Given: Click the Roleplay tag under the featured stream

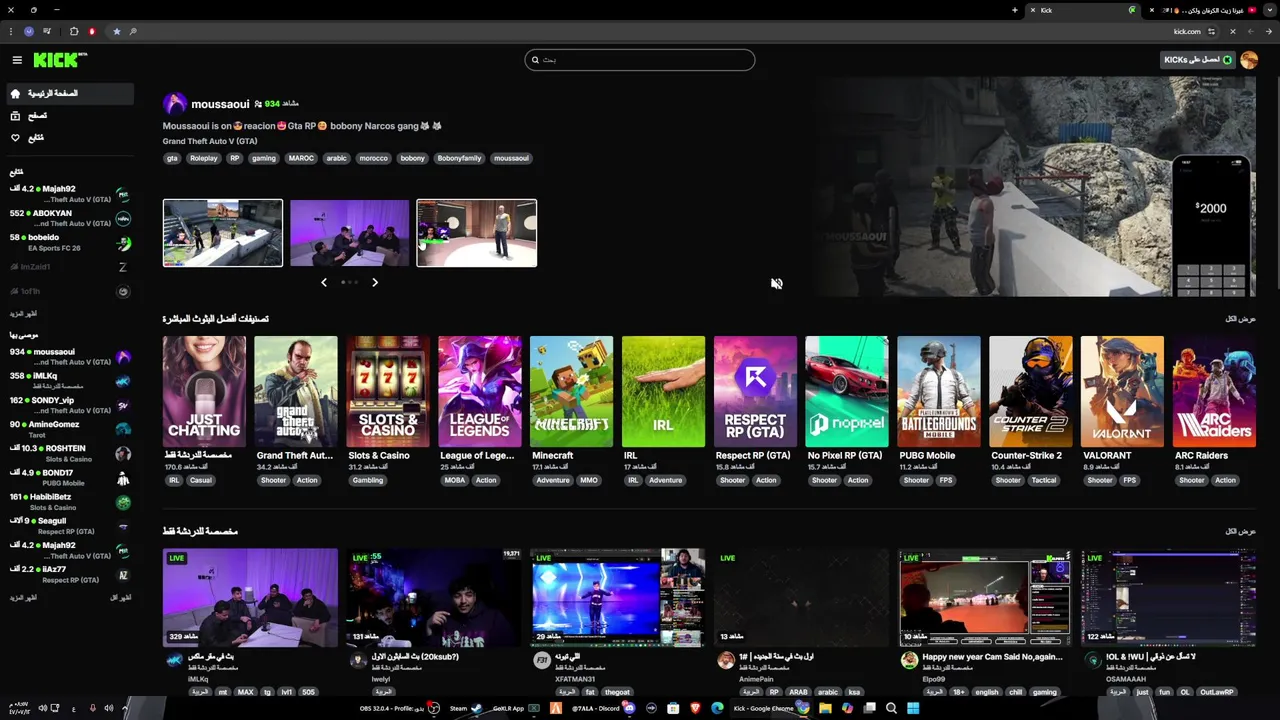Looking at the screenshot, I should point(204,158).
